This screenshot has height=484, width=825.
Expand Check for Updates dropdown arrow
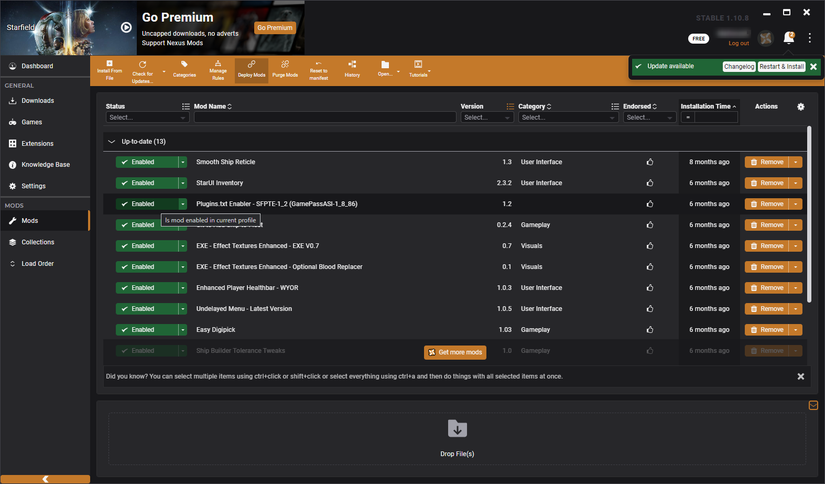tap(164, 72)
